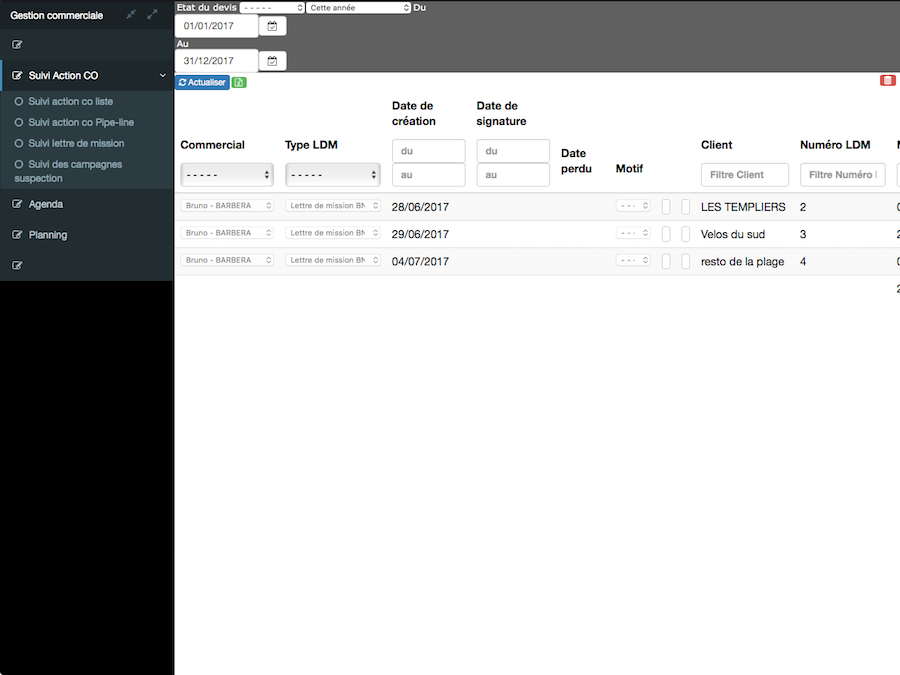Click creation date 28/06/2017
900x675 pixels.
click(420, 207)
